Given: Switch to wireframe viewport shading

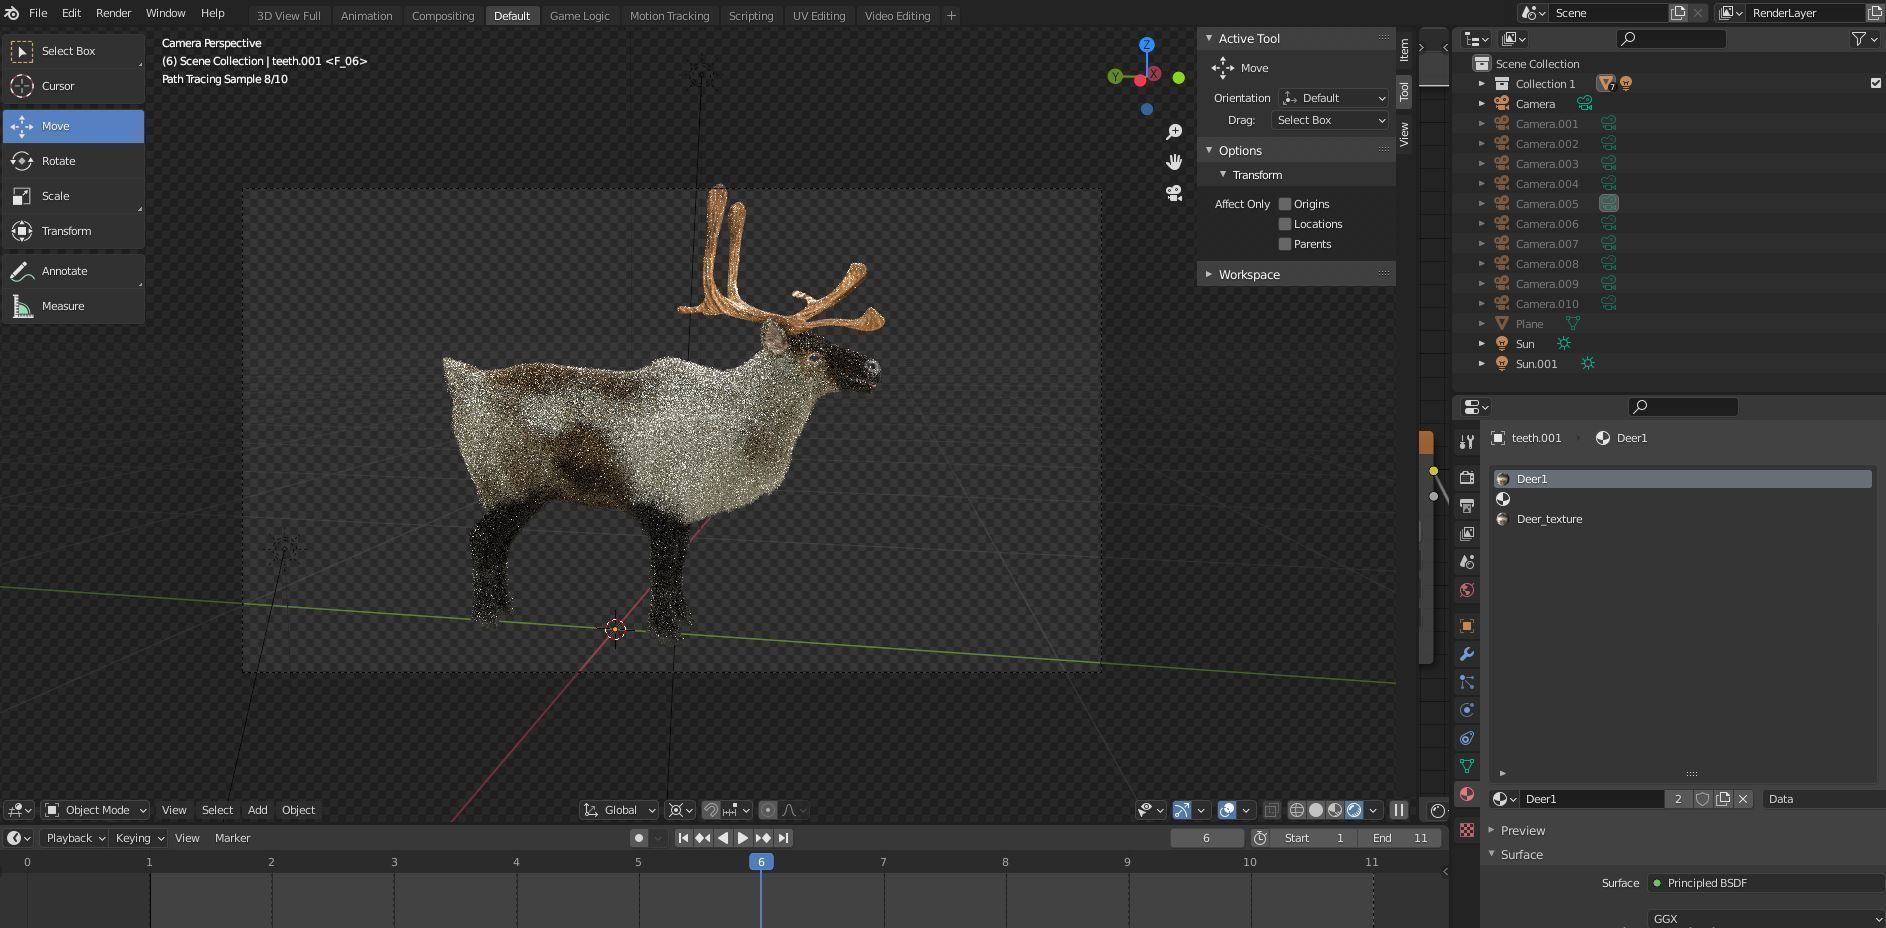Looking at the screenshot, I should click(1297, 810).
